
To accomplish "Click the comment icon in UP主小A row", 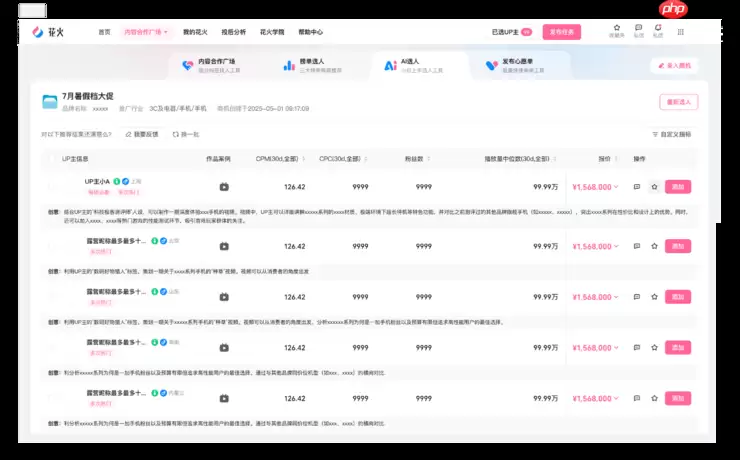I will pyautogui.click(x=637, y=187).
